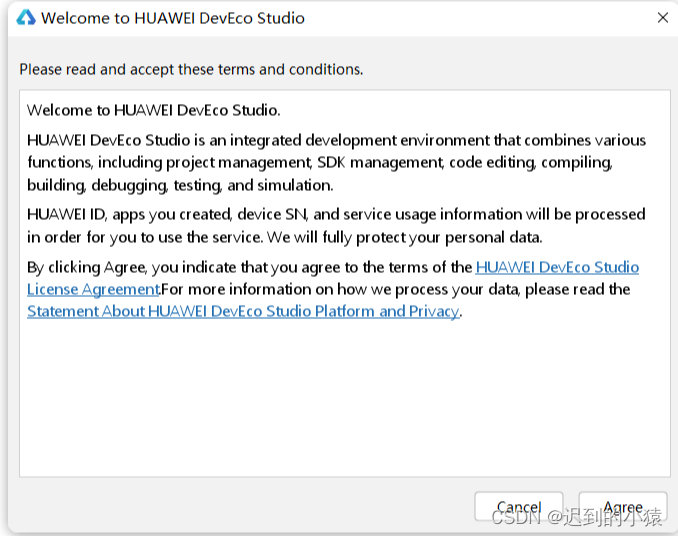Open Statement About HUAWEI DevEco Studio Platform and Privacy
678x536 pixels.
click(243, 311)
